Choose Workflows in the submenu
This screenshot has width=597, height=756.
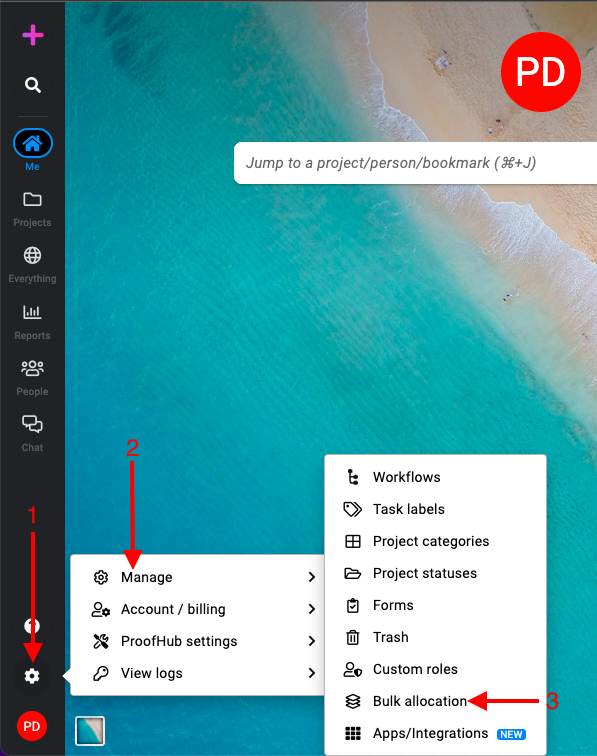[x=407, y=477]
